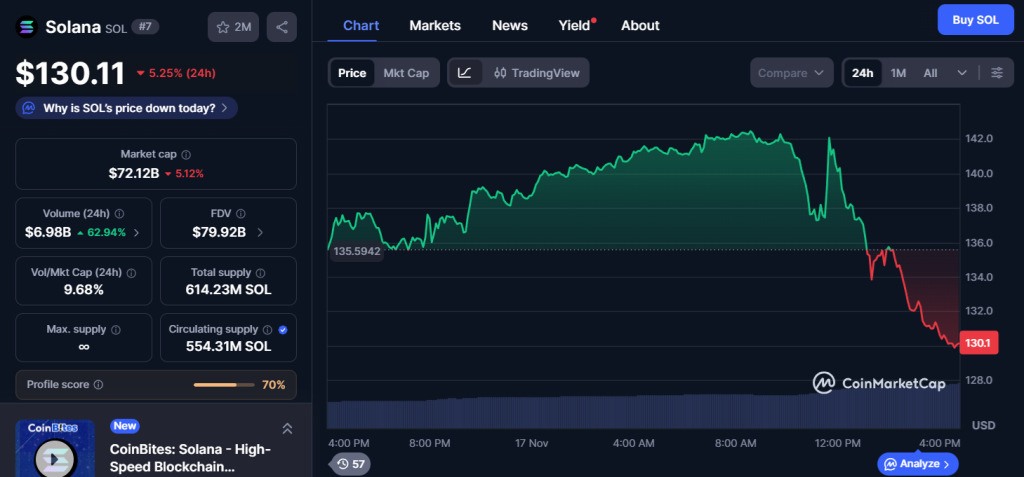
Task: Click the share icon next to Solana
Action: [281, 27]
